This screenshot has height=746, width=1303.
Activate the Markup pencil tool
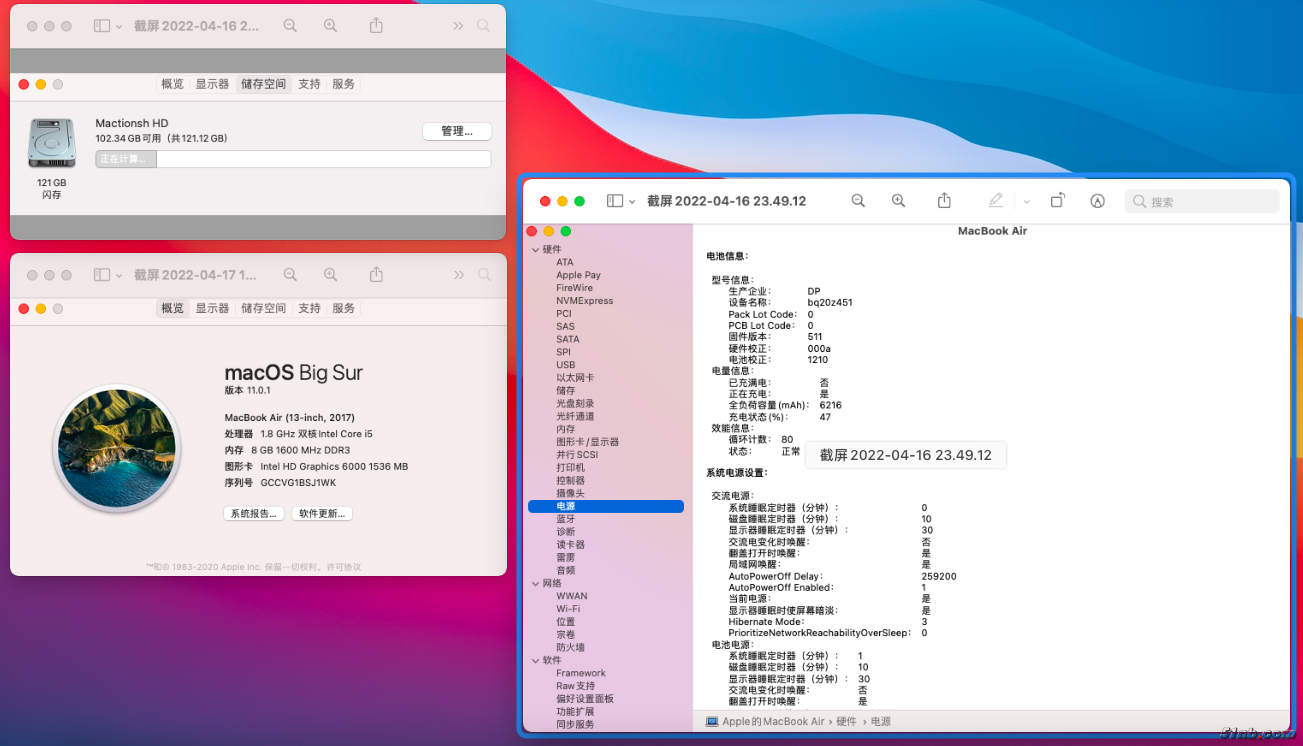click(995, 201)
